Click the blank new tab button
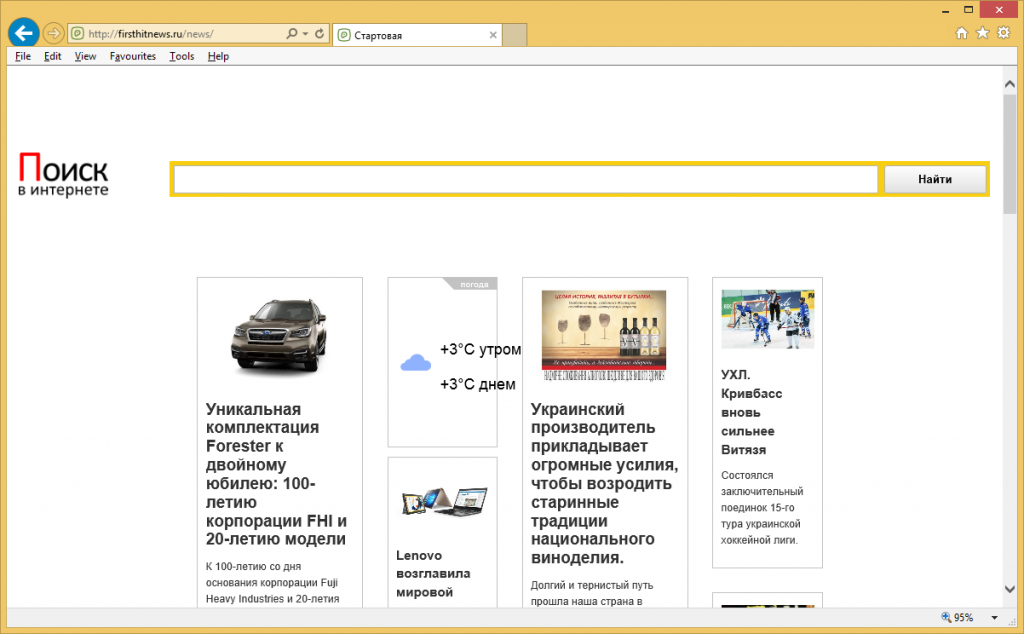This screenshot has height=634, width=1024. pyautogui.click(x=514, y=35)
